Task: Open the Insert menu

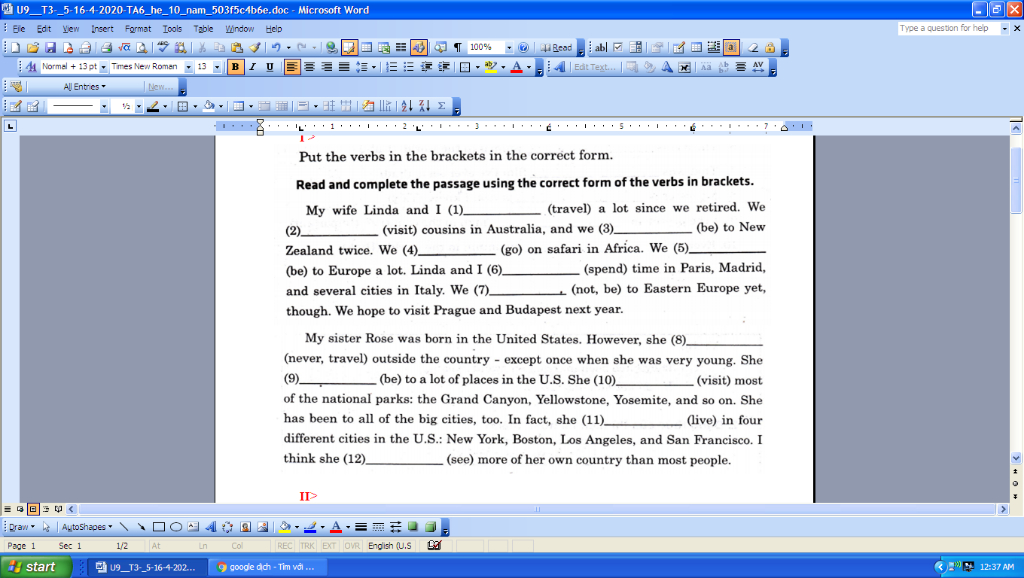Action: (x=102, y=29)
